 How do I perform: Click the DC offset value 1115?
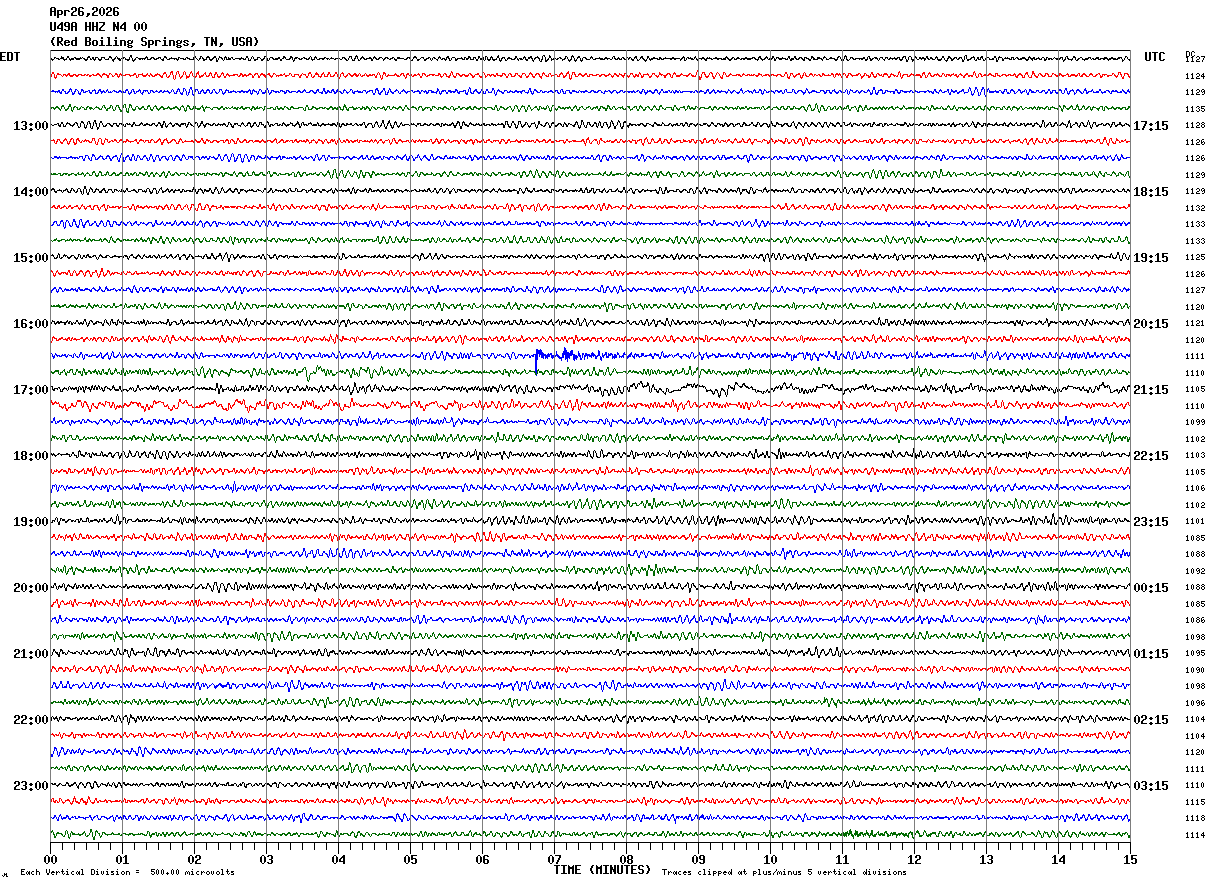click(1195, 802)
